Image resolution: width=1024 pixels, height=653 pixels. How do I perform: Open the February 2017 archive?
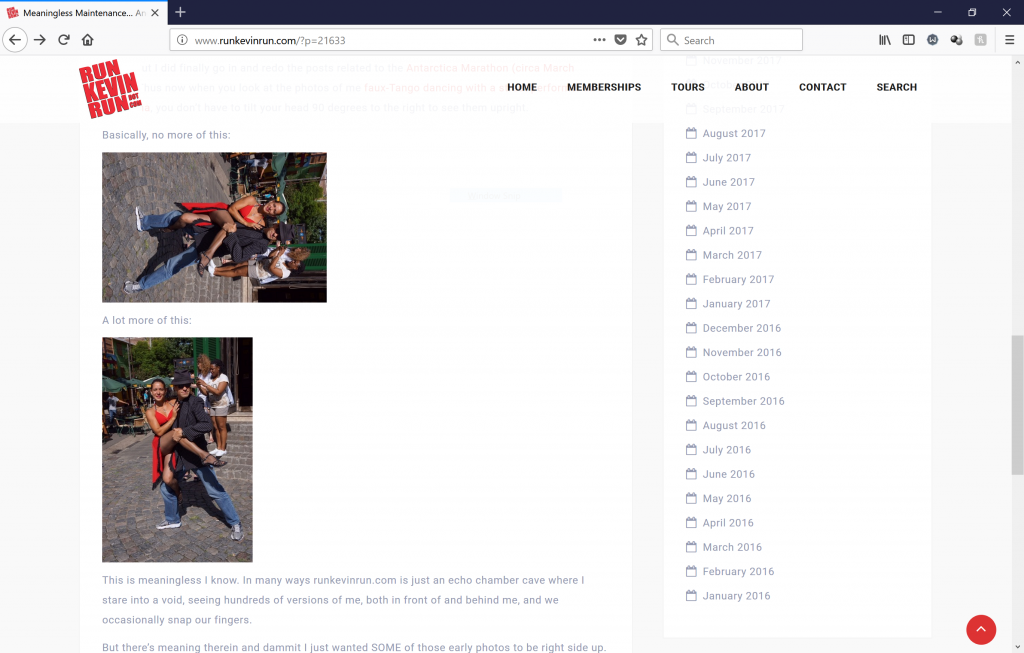click(738, 279)
